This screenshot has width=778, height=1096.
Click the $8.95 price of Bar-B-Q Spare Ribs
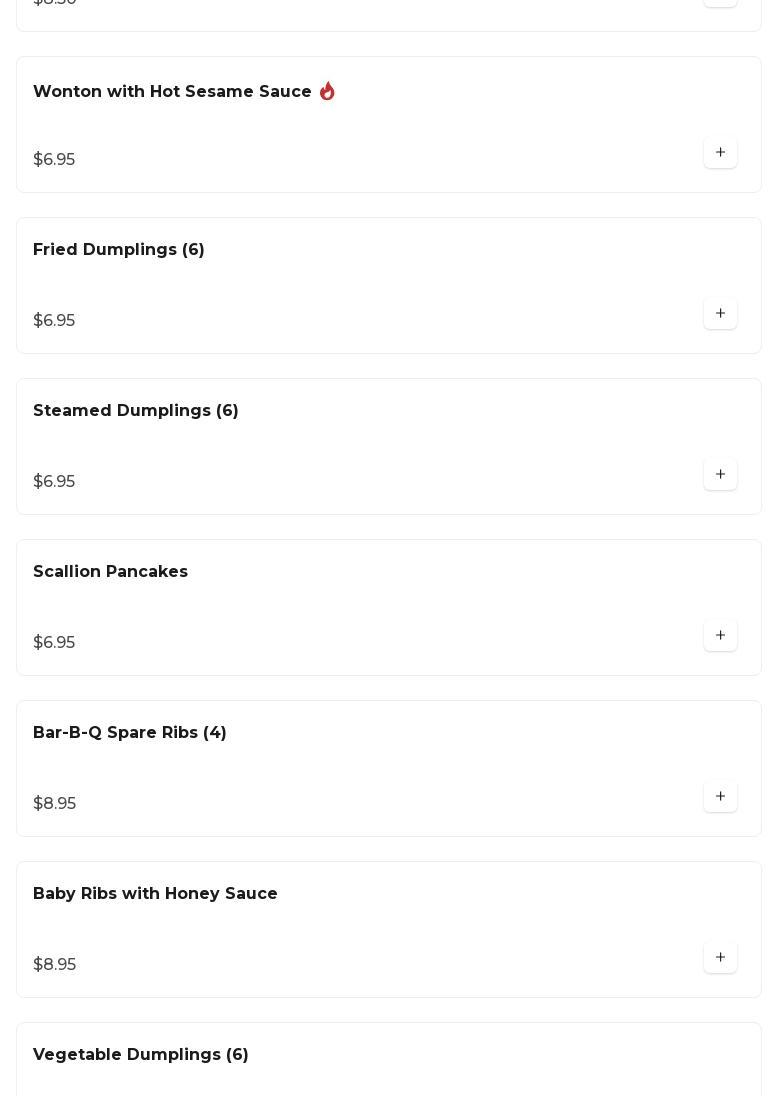pos(55,804)
